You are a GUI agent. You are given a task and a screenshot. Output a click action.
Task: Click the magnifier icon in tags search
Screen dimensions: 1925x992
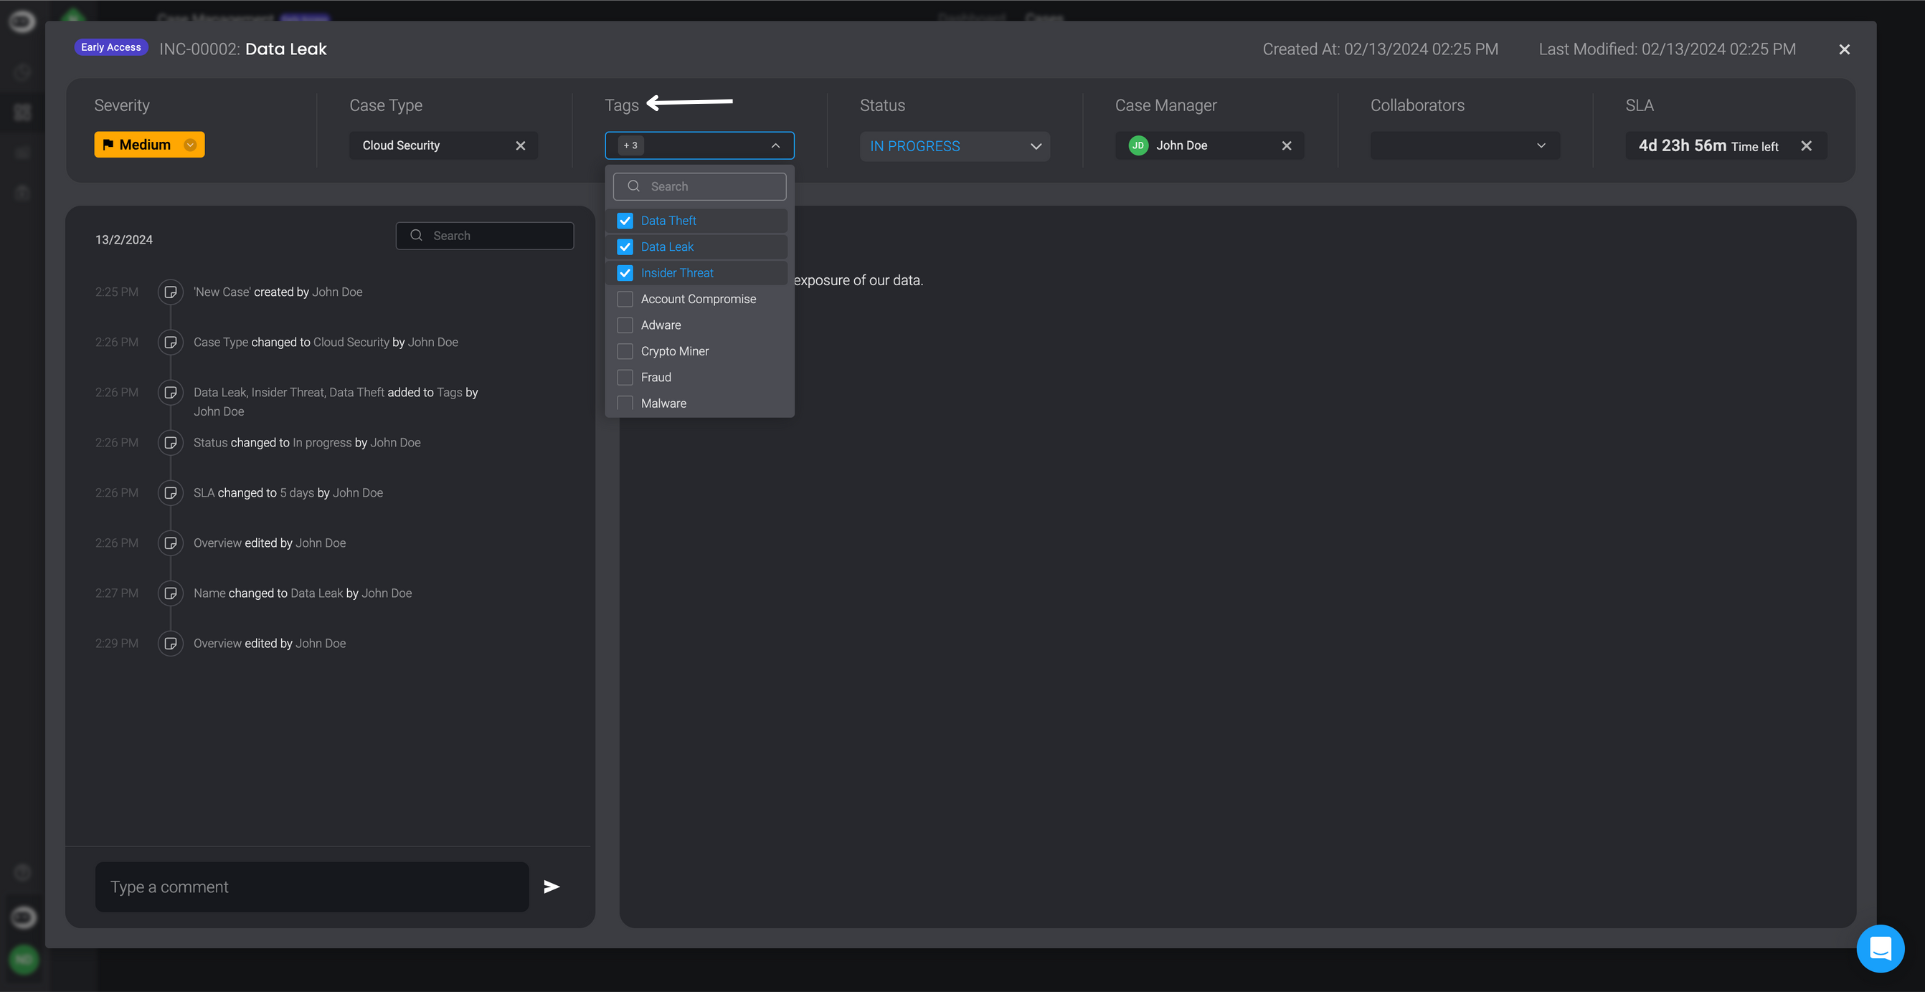tap(633, 186)
